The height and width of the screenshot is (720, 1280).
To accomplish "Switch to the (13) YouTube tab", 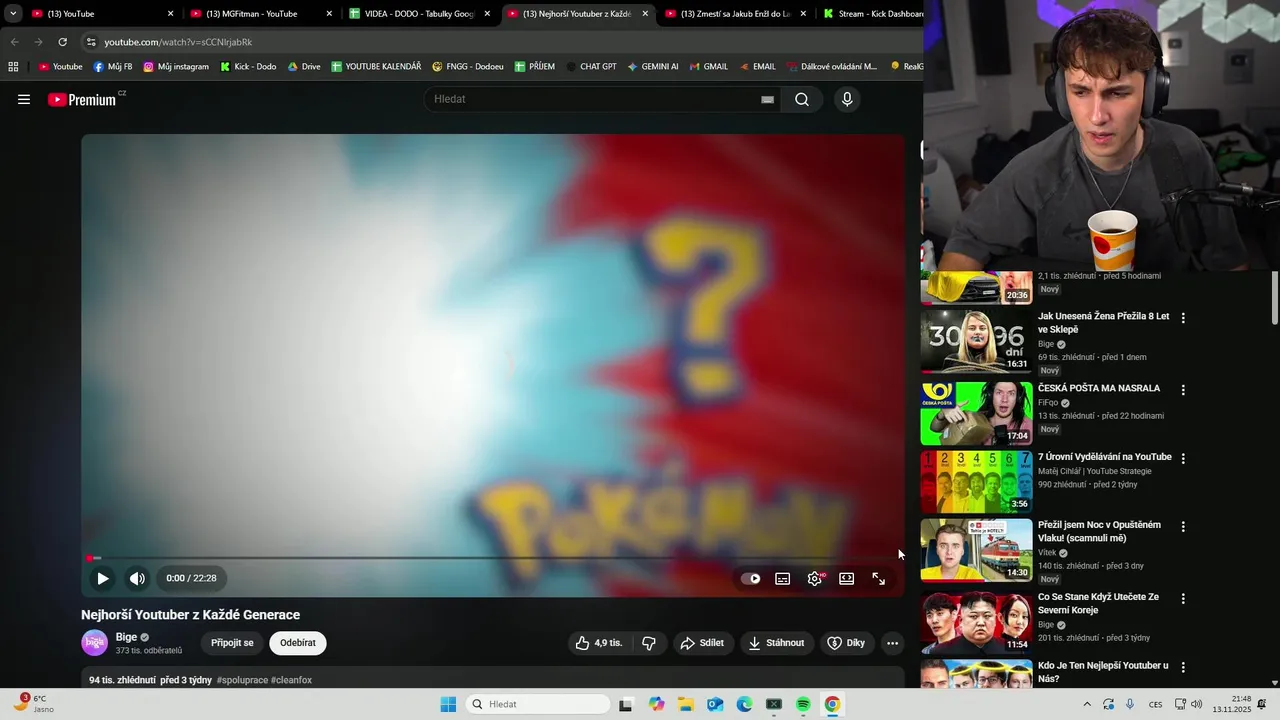I will click(103, 14).
